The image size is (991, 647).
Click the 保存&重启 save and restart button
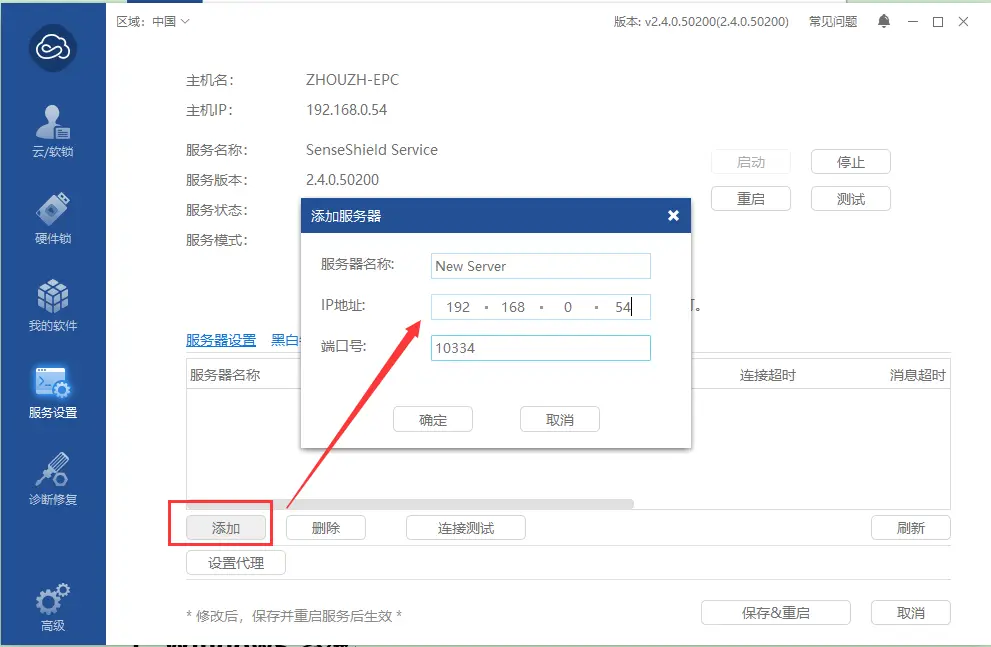[x=775, y=613]
